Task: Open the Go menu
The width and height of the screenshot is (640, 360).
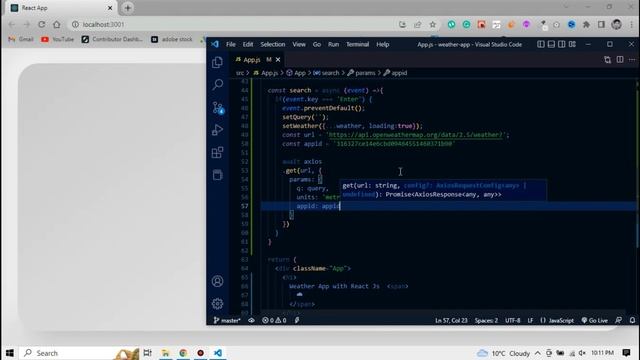Action: [317, 44]
